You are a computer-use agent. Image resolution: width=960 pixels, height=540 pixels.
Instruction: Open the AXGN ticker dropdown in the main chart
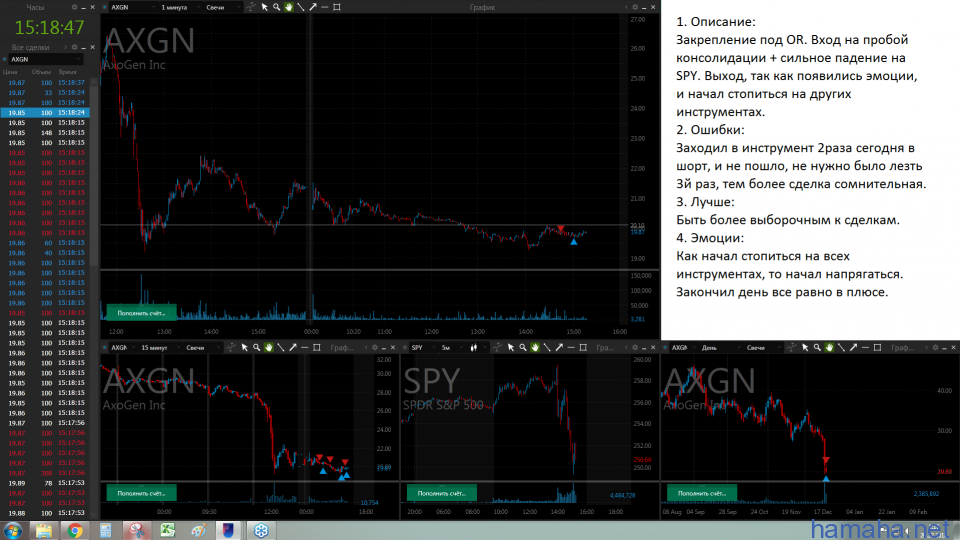tap(132, 7)
